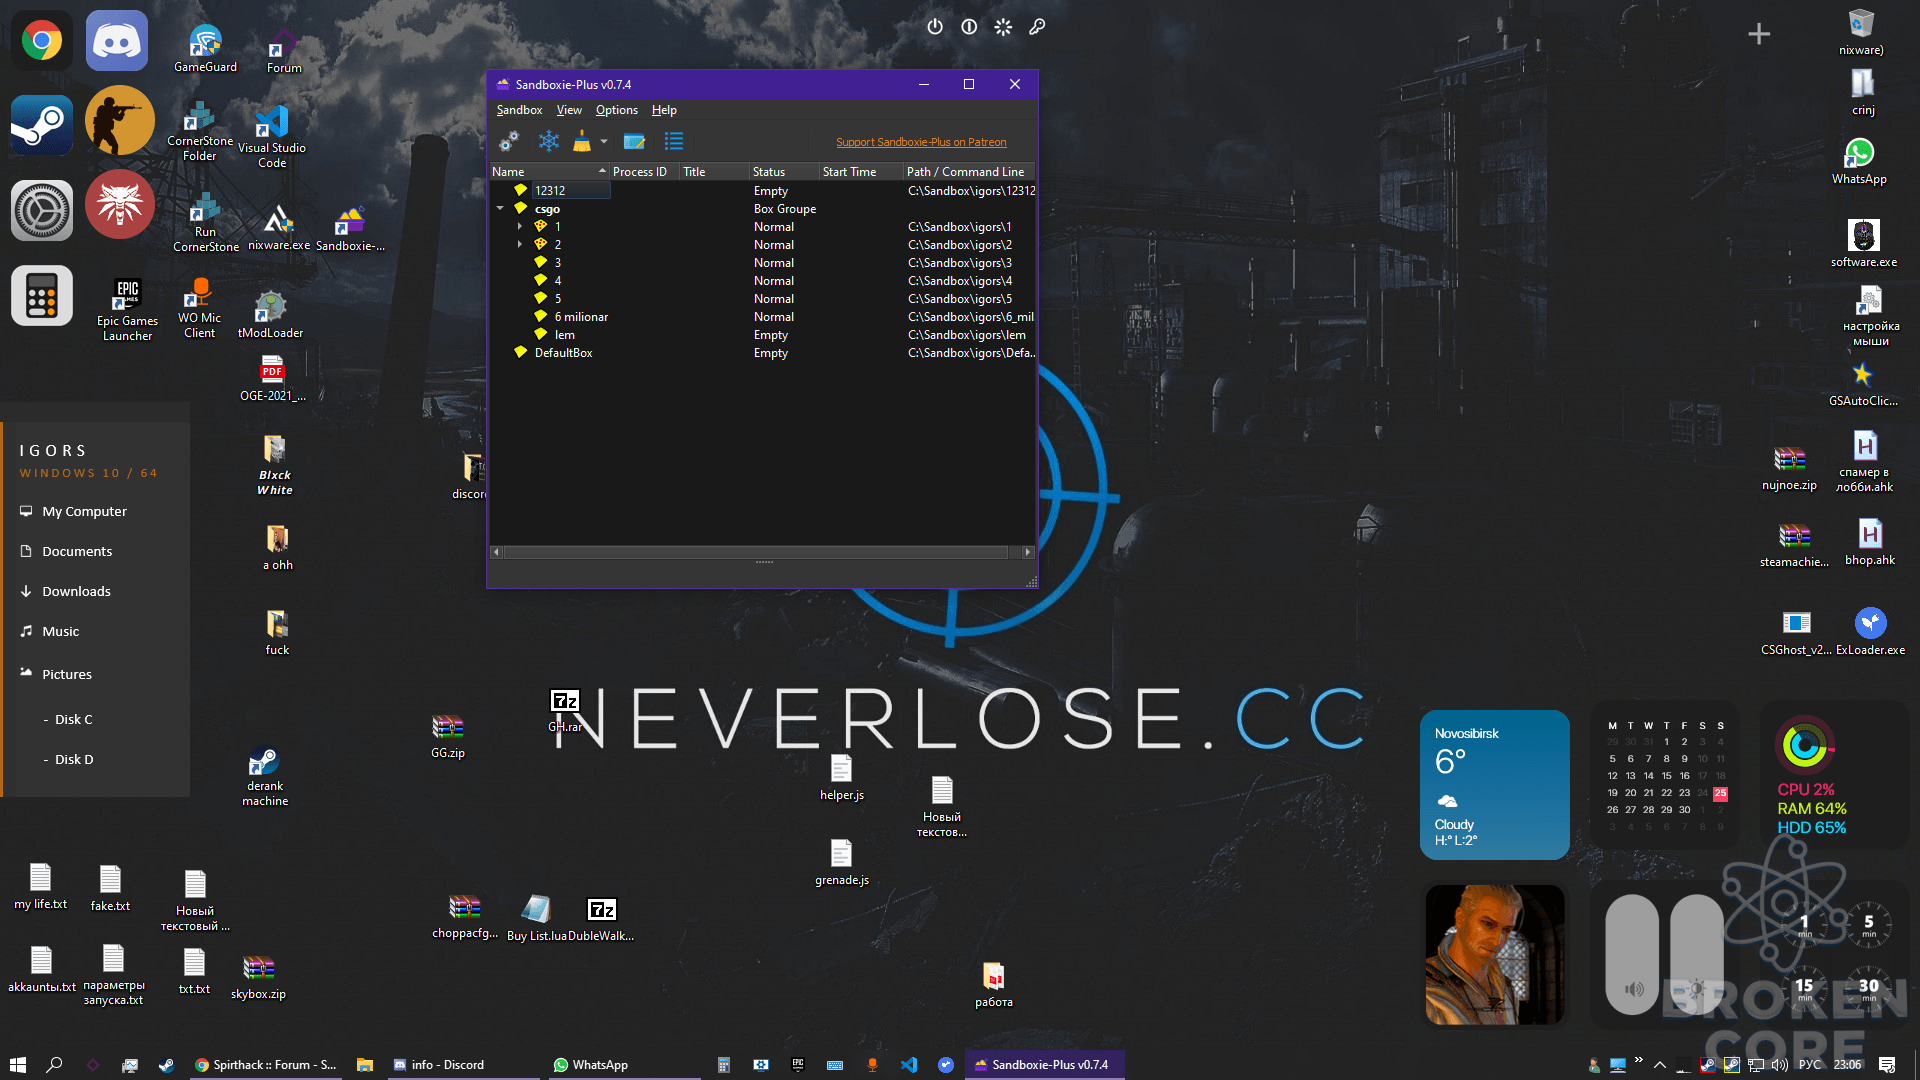The width and height of the screenshot is (1920, 1080).
Task: Click the edit ini notepad toolbar icon
Action: point(634,141)
